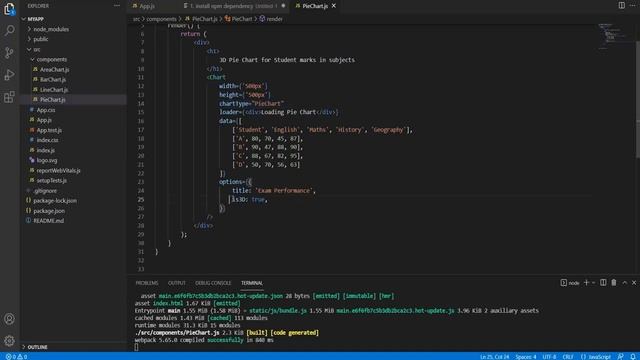
Task: Open editor more actions ellipsis
Action: click(x=632, y=5)
